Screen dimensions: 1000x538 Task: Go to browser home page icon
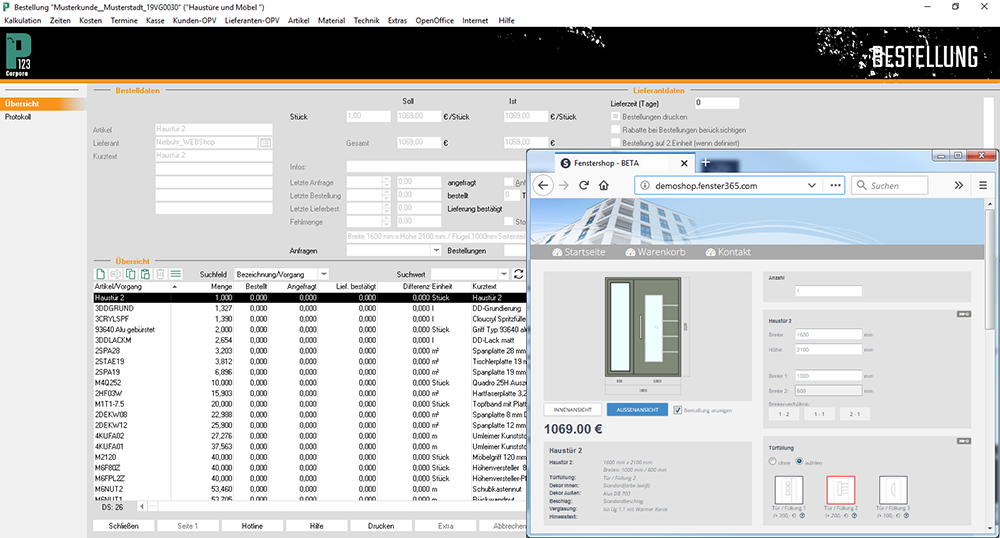click(x=605, y=185)
